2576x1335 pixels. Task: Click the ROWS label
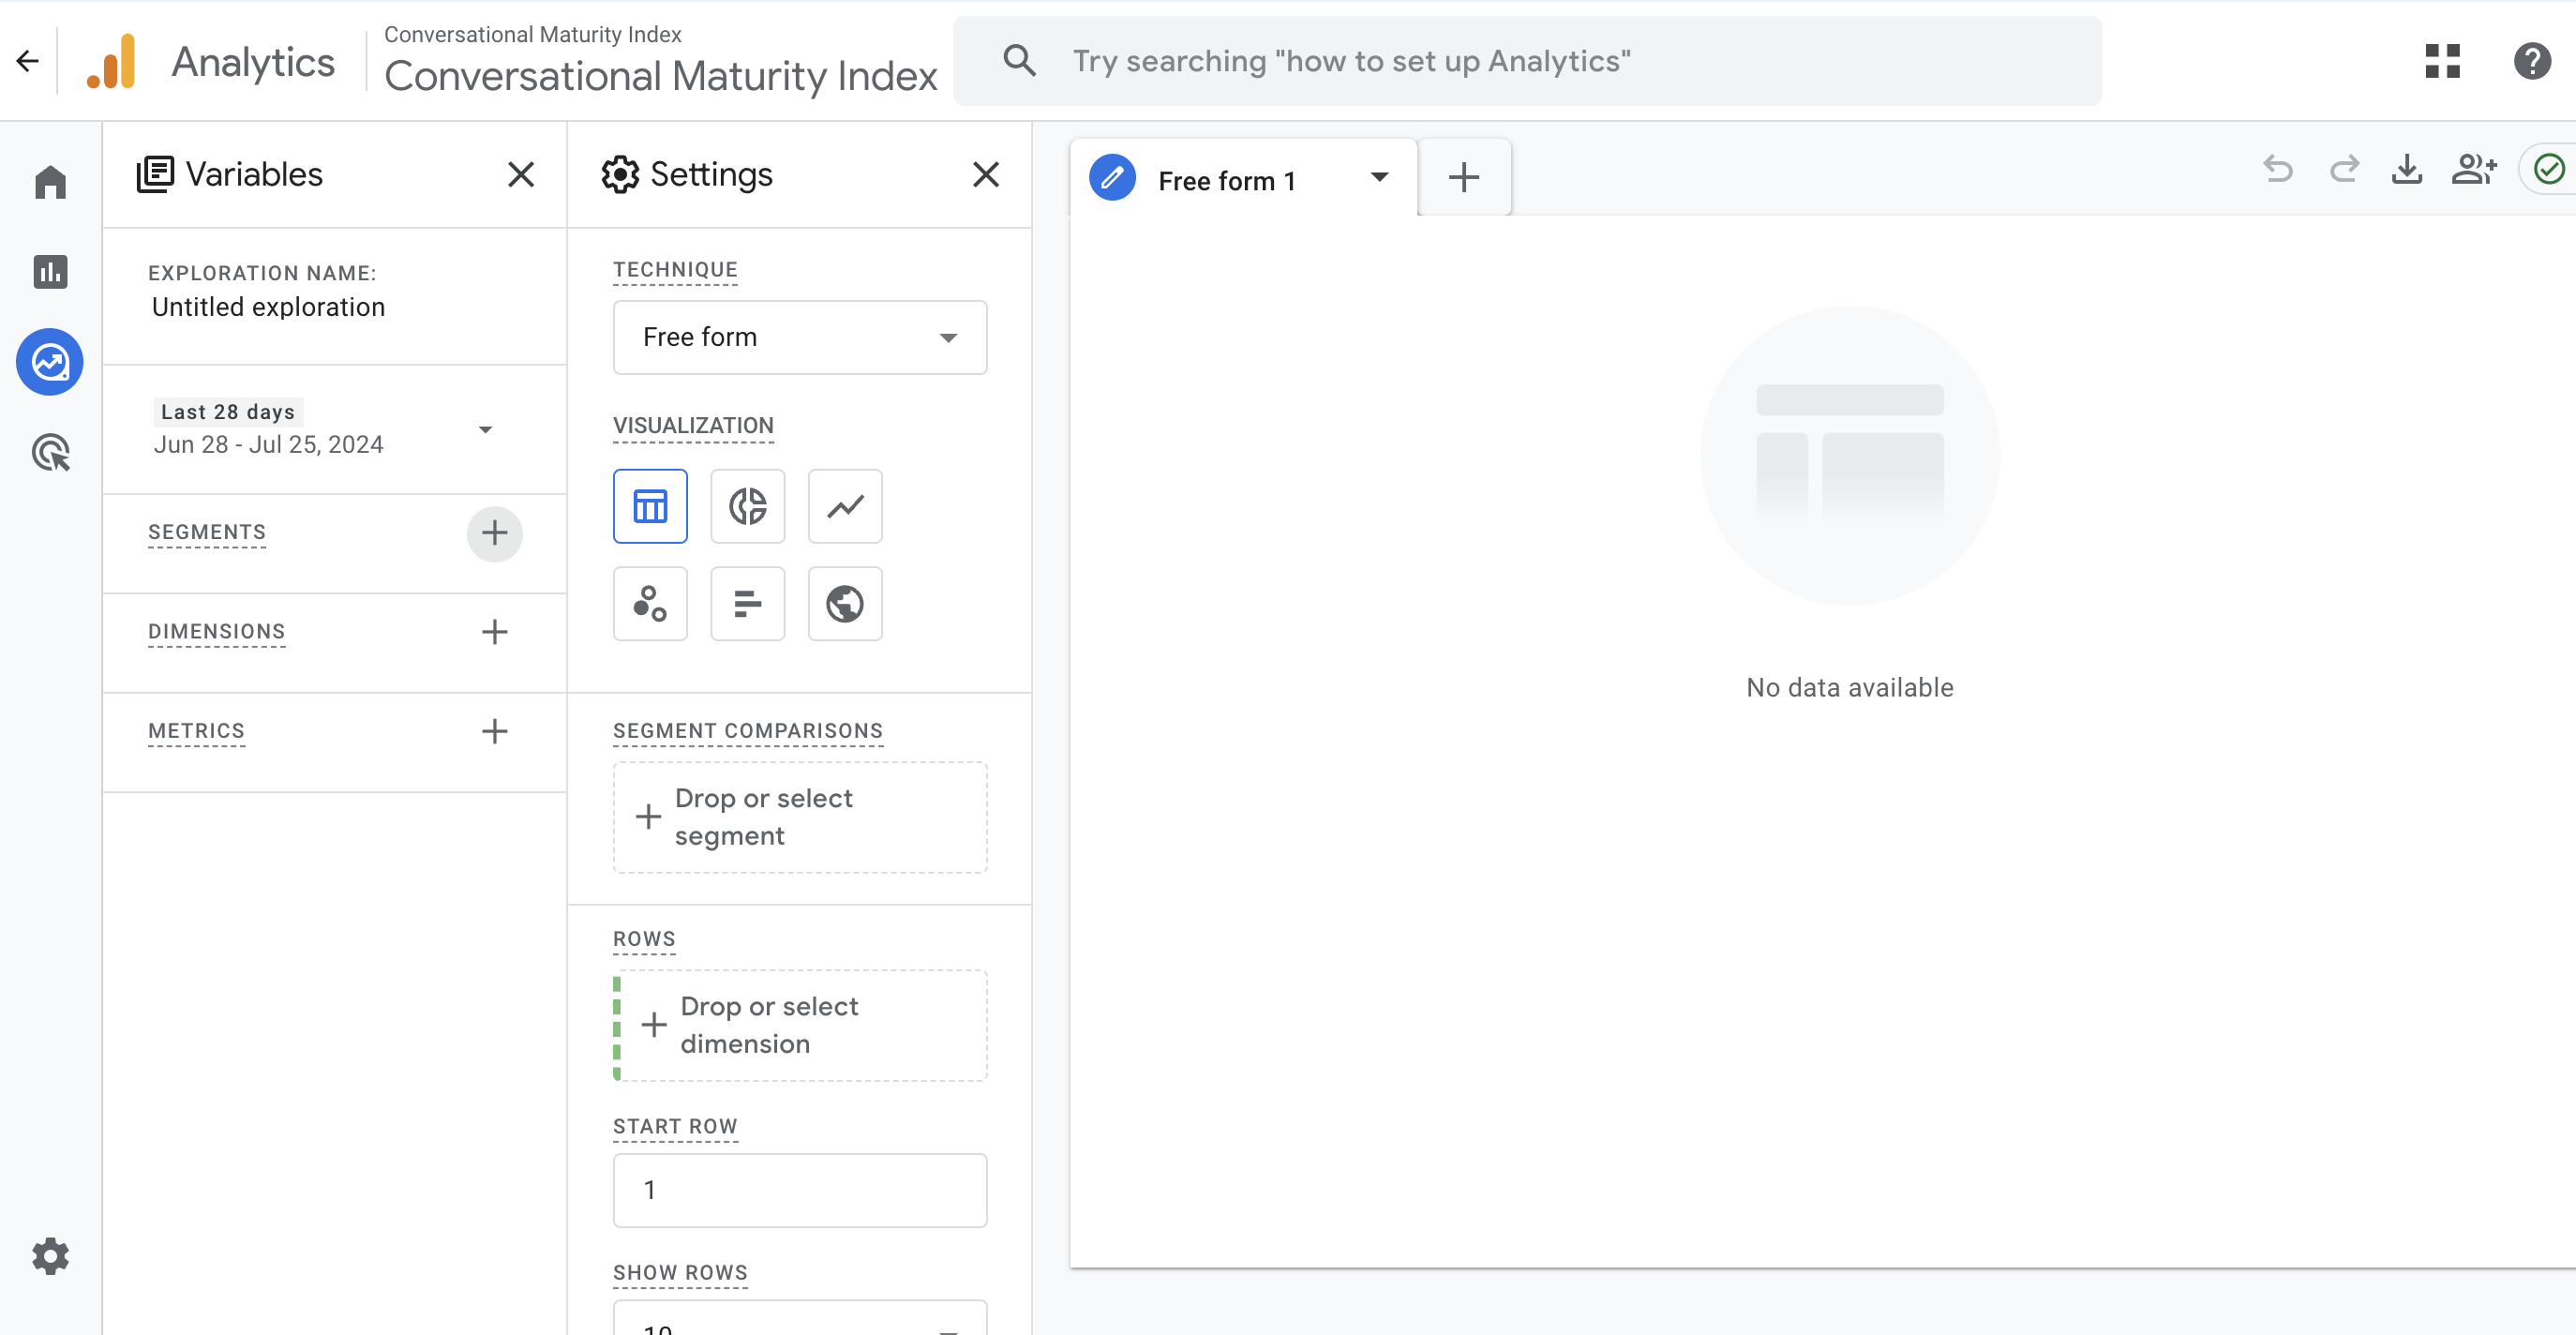pyautogui.click(x=644, y=939)
